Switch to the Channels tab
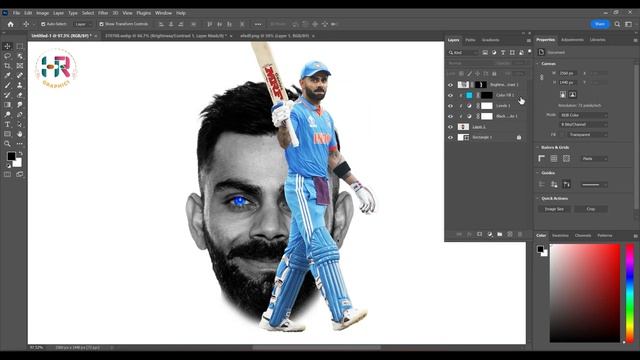The height and width of the screenshot is (360, 640). [x=583, y=236]
